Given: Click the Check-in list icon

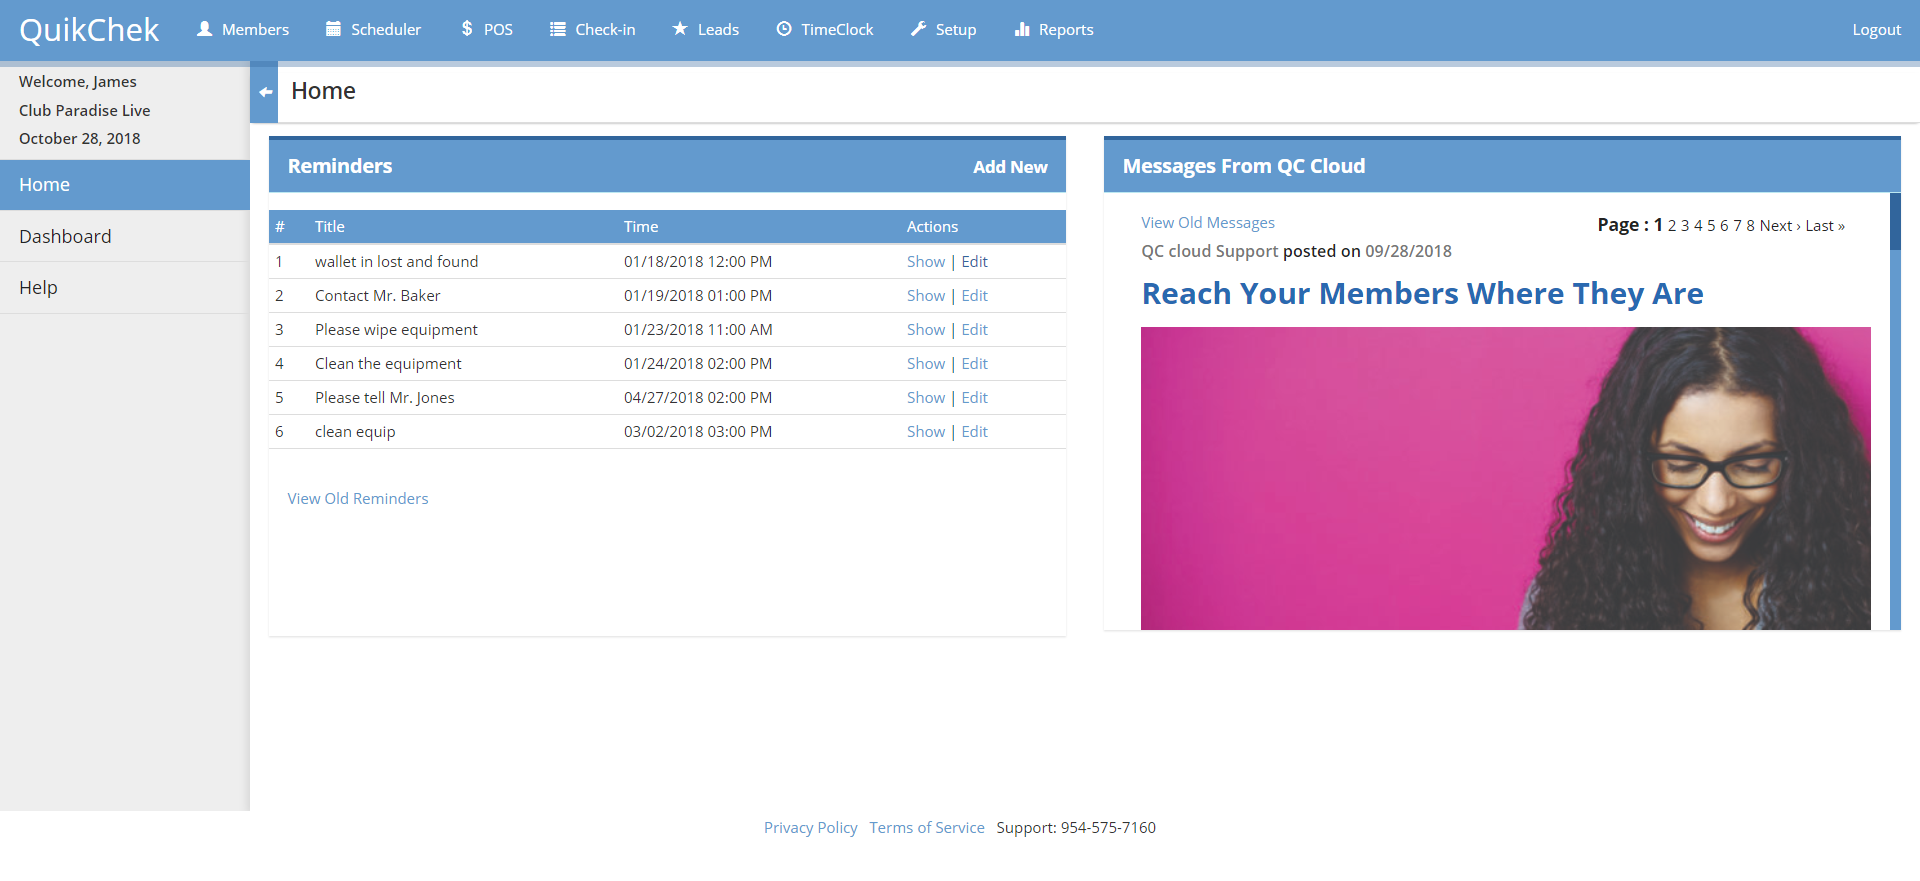Looking at the screenshot, I should (x=558, y=29).
